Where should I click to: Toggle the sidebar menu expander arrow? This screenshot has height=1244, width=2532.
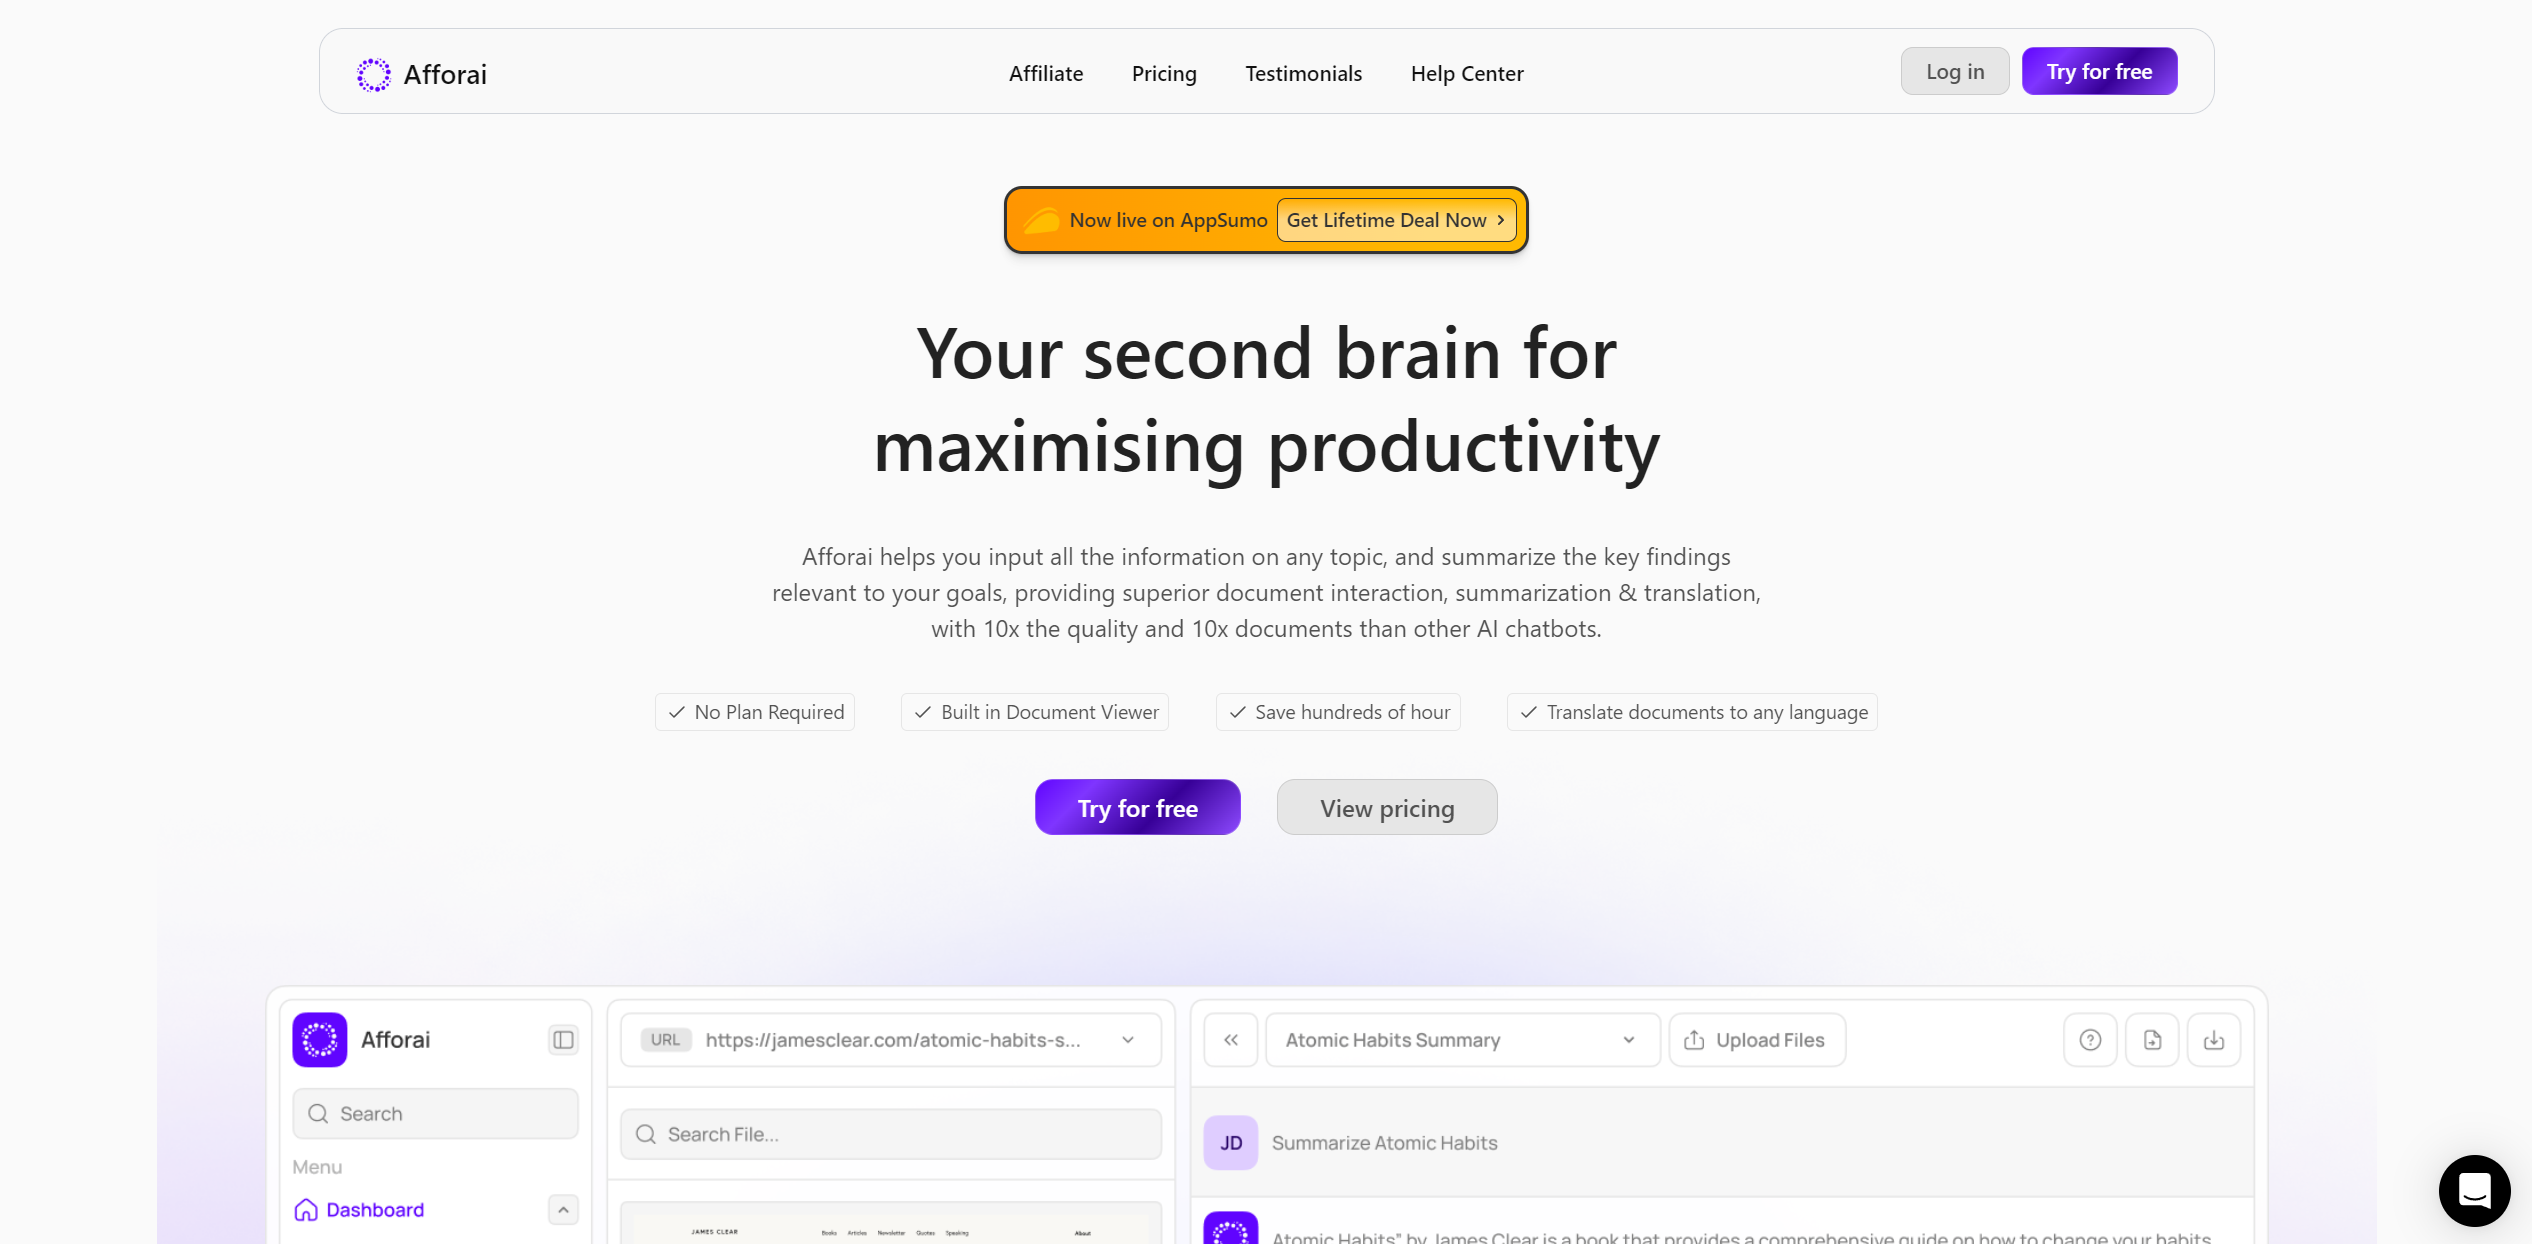[x=564, y=1210]
